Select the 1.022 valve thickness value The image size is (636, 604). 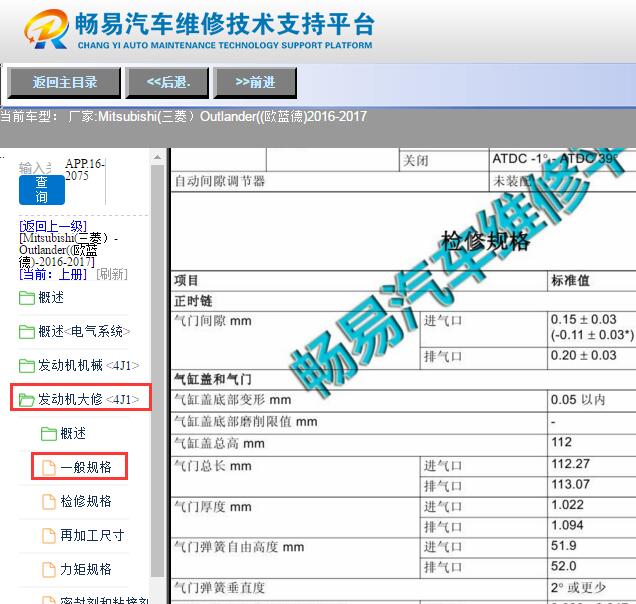(x=567, y=505)
